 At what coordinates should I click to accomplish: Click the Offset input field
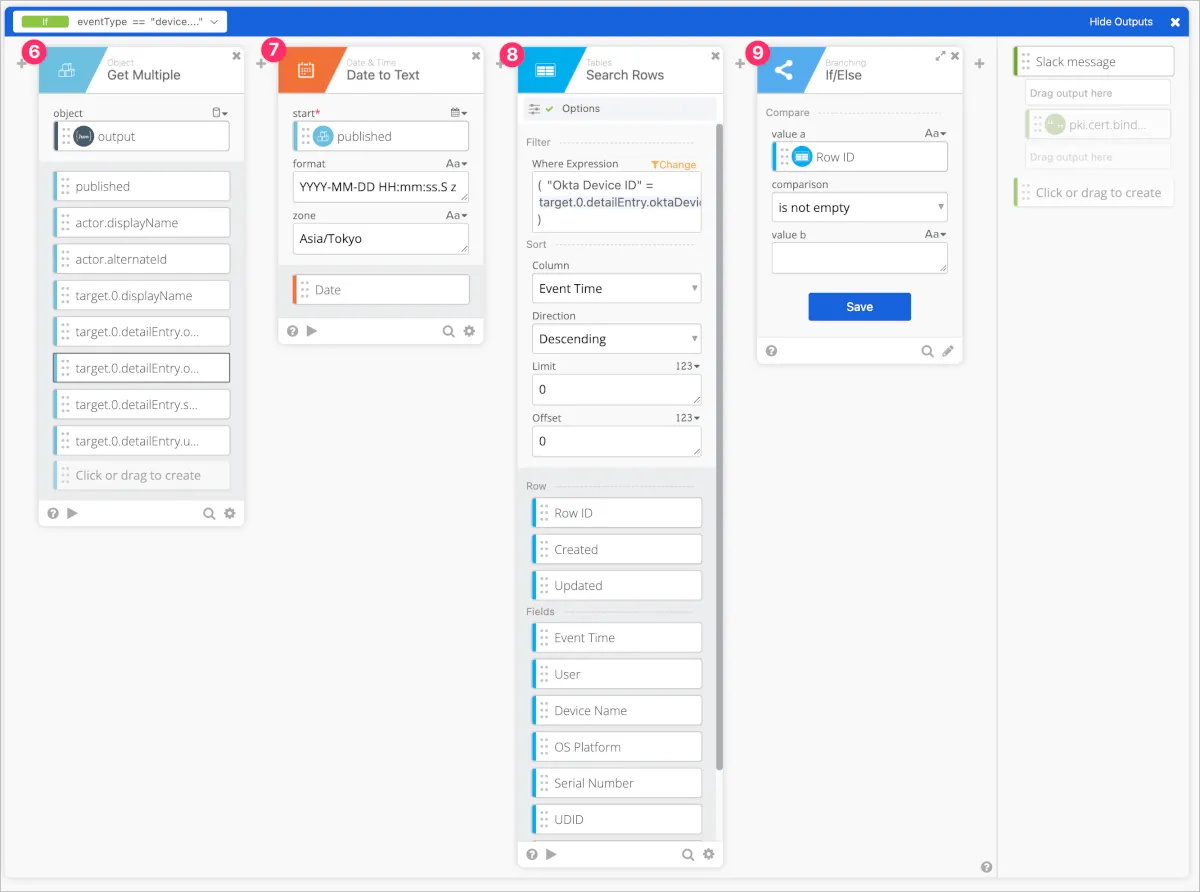click(616, 441)
